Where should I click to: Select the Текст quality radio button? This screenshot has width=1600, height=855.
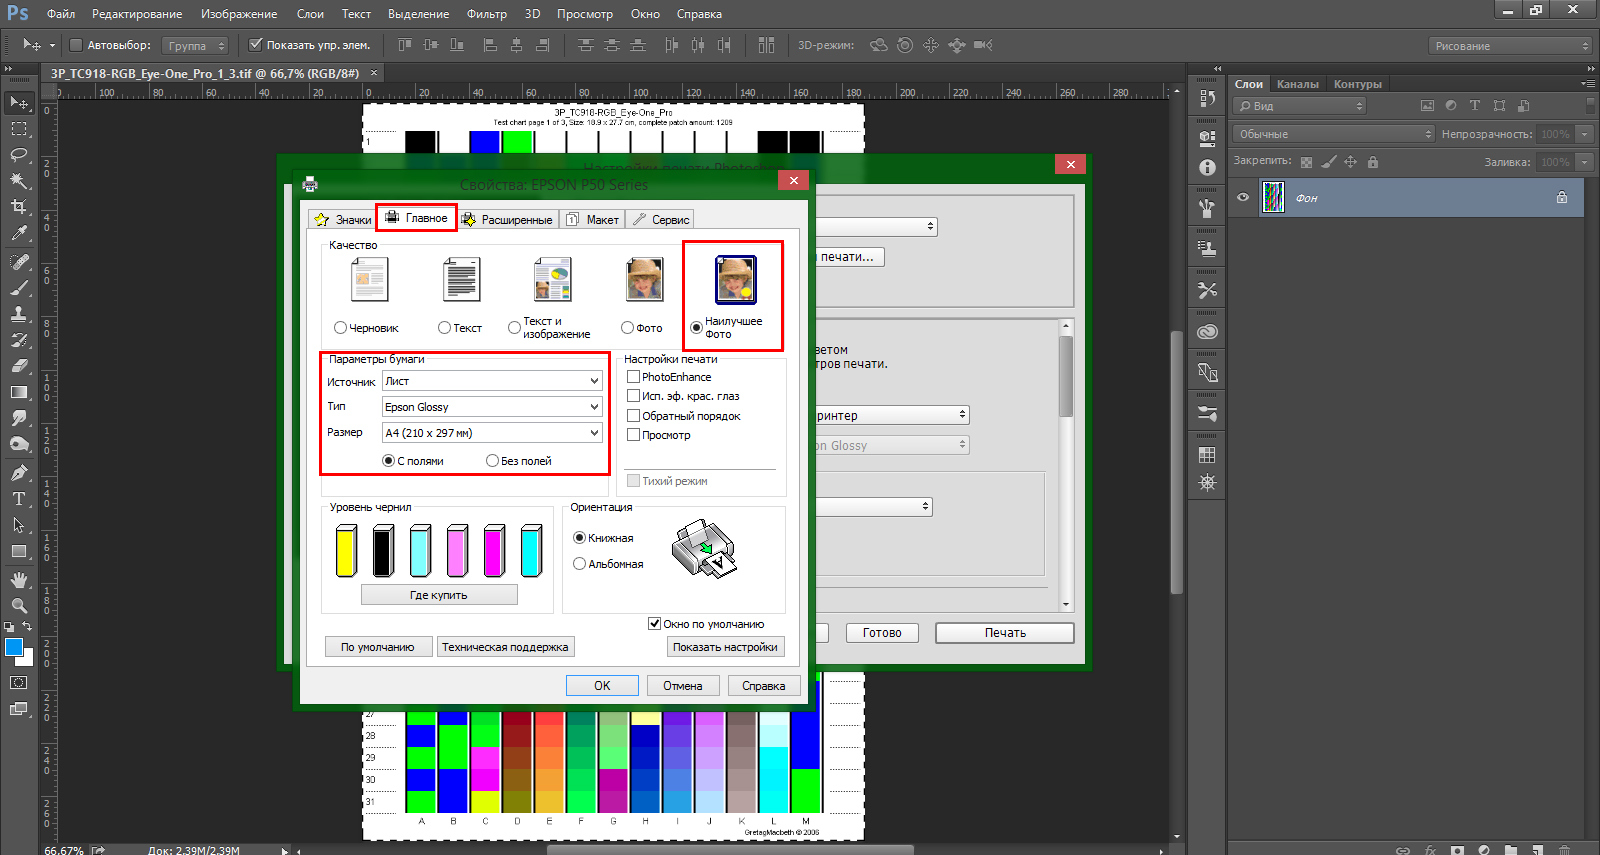click(444, 328)
